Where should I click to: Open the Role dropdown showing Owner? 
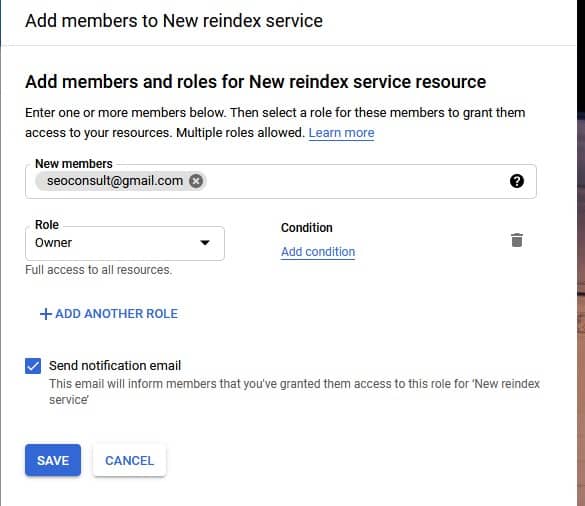(125, 243)
